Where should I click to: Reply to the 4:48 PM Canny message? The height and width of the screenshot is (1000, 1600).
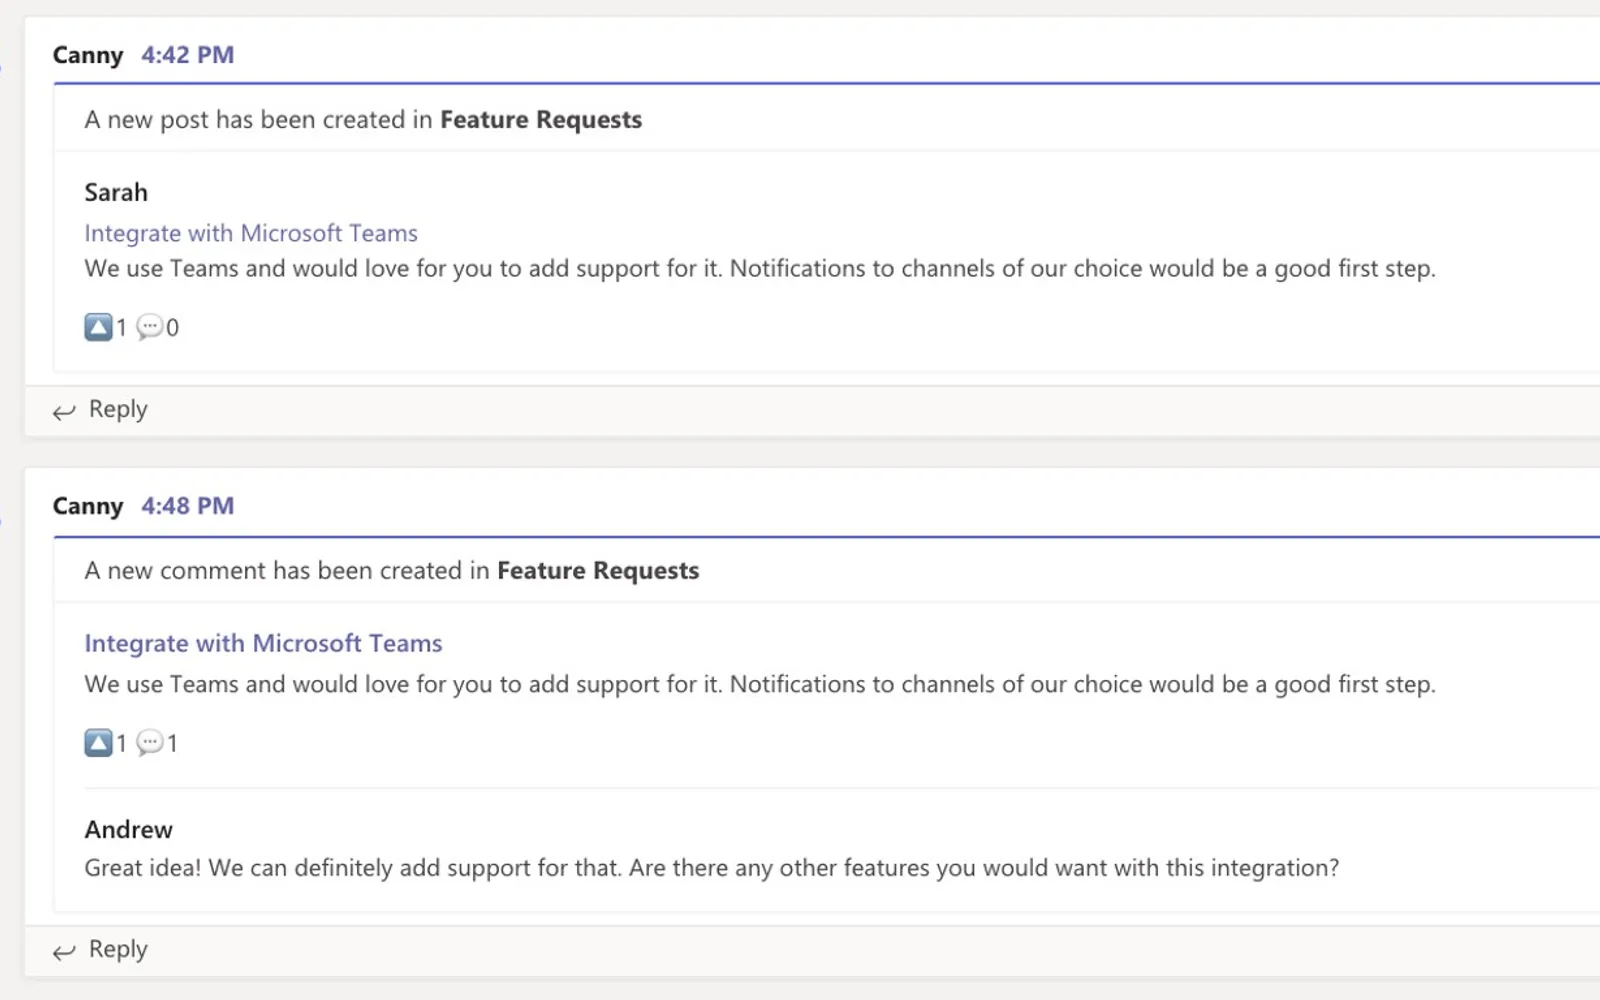[x=118, y=949]
